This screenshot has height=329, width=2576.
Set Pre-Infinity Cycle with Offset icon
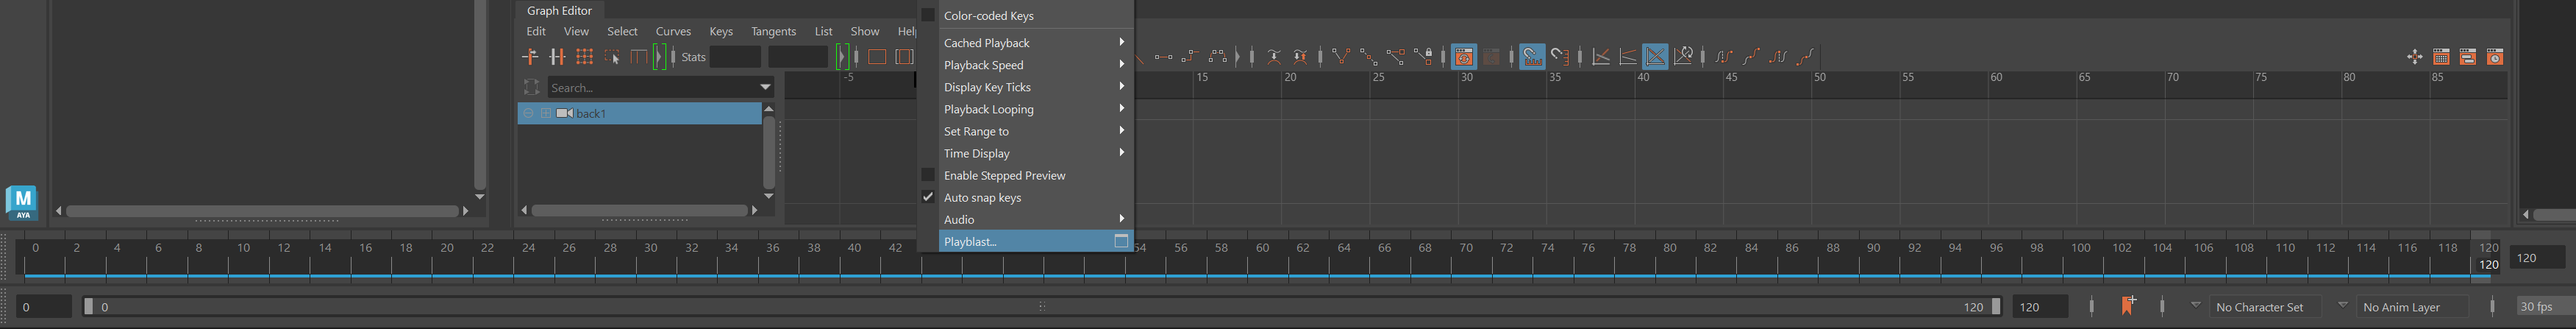[x=1751, y=57]
